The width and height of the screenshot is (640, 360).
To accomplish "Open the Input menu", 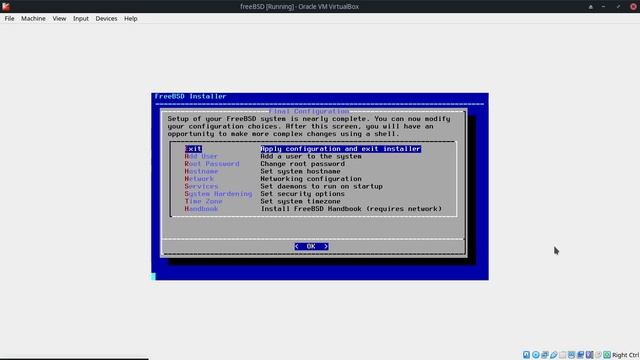I will coord(81,18).
